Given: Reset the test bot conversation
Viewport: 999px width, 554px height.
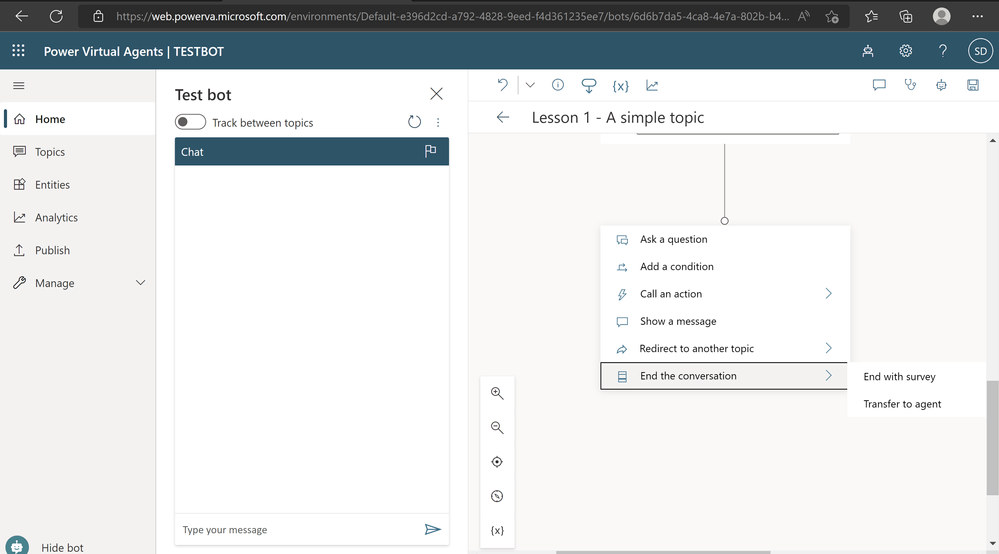Looking at the screenshot, I should pos(414,122).
